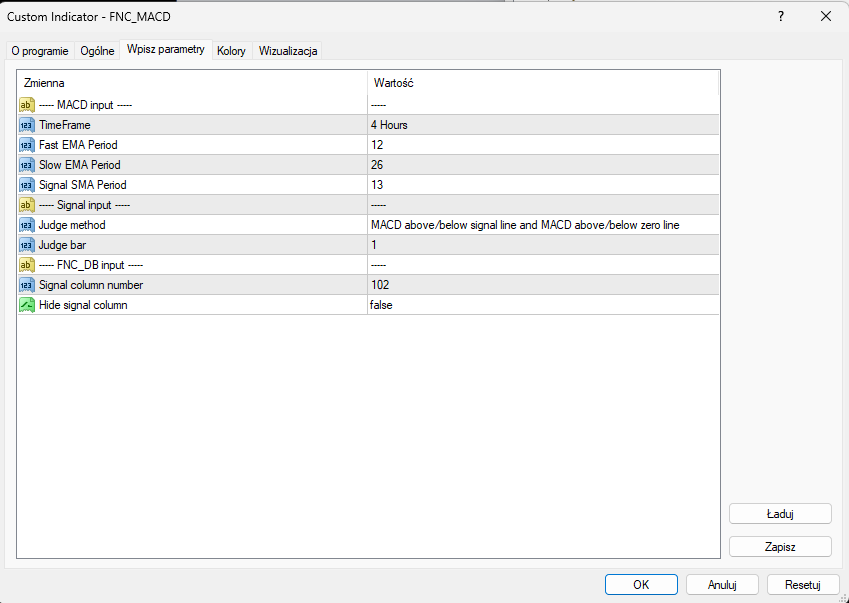Select the Judge bar row icon
This screenshot has width=849, height=603.
[27, 245]
